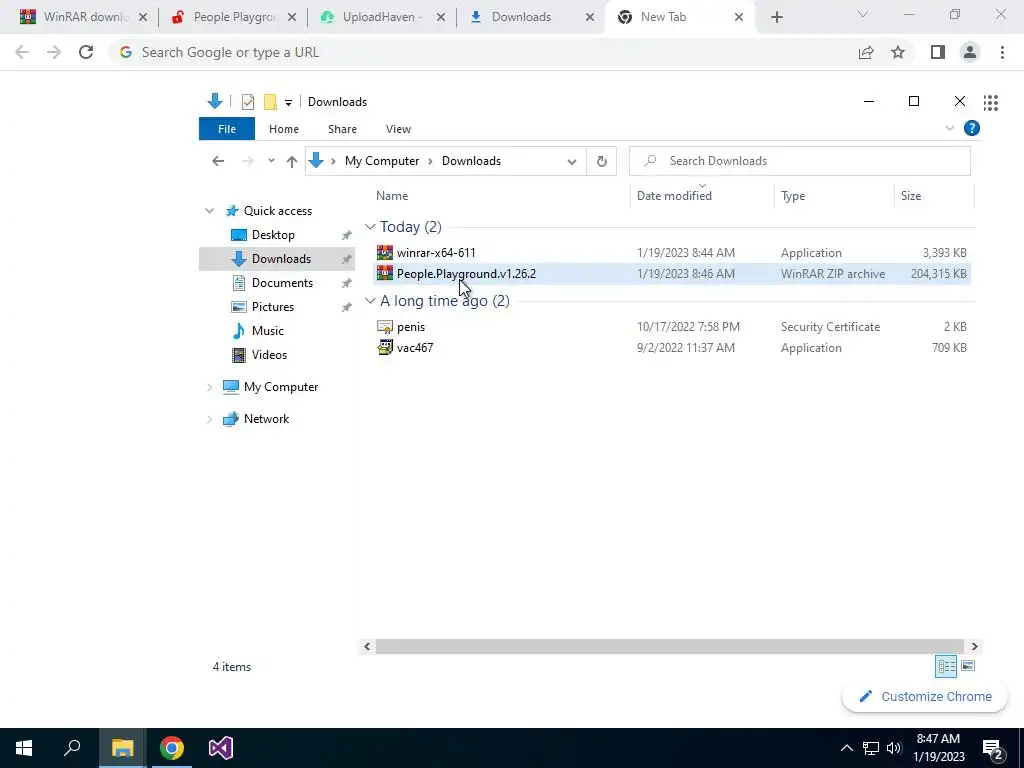Switch to the Home ribbon tab
This screenshot has height=768, width=1024.
pyautogui.click(x=283, y=129)
